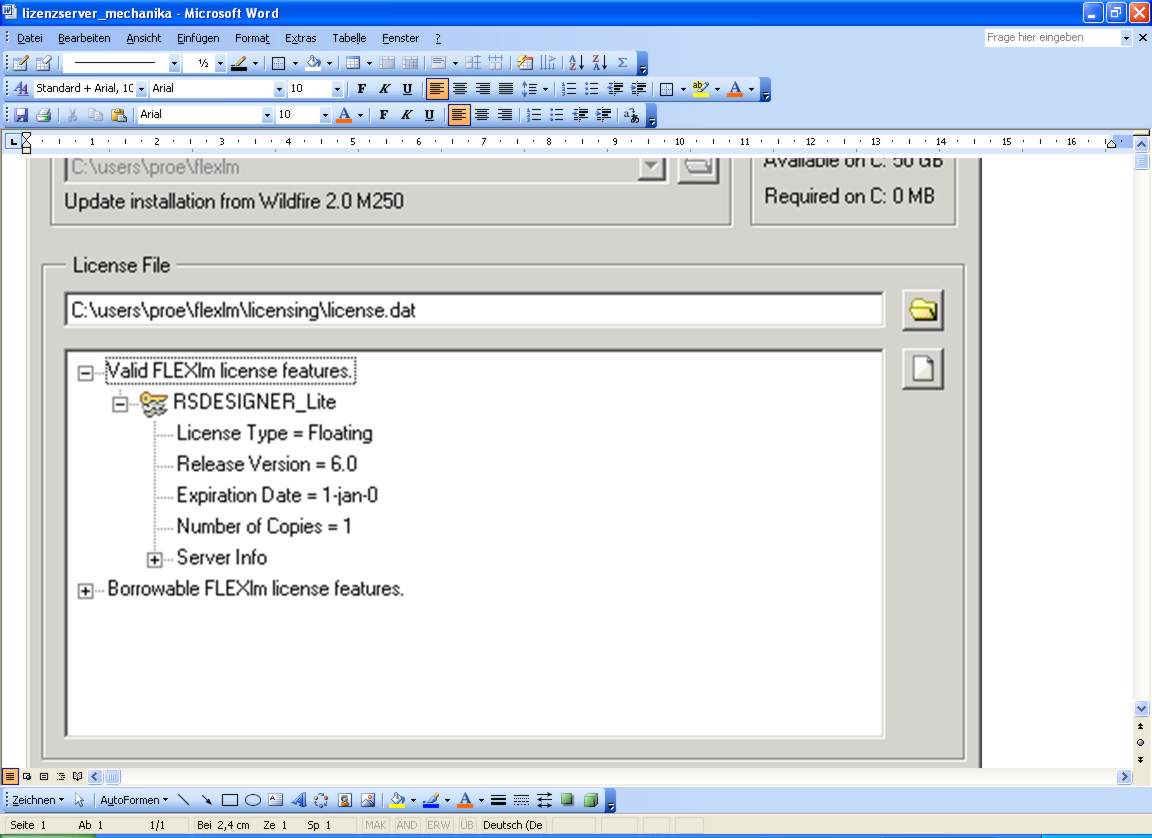Insert a diagram or organization chart
Viewport: 1152px width, 838px height.
321,800
